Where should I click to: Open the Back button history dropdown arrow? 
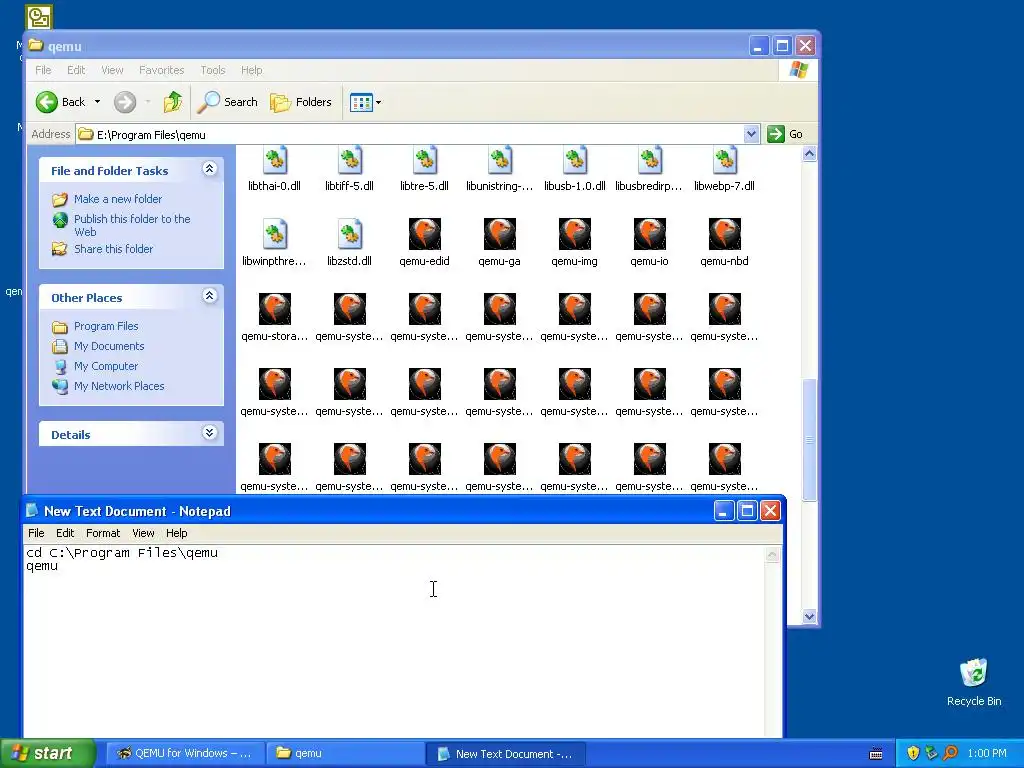[97, 102]
